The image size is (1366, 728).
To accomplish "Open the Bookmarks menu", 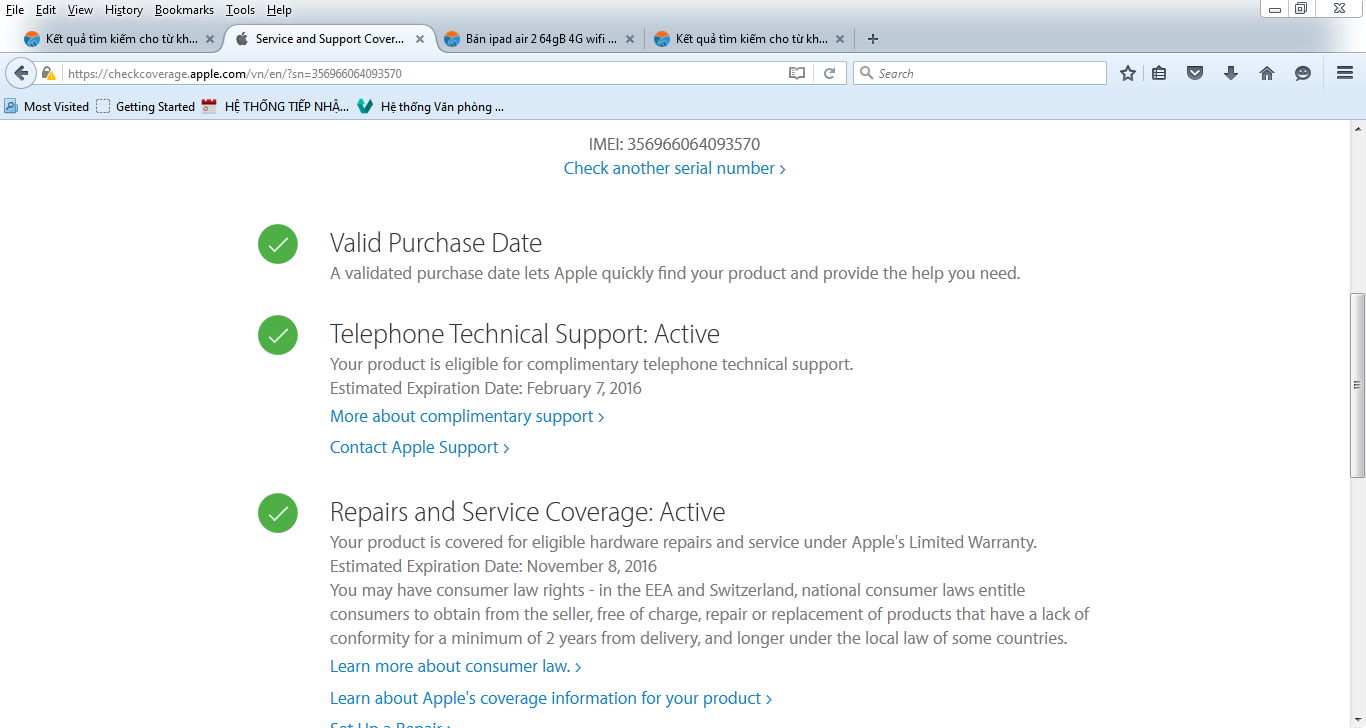I will (184, 10).
